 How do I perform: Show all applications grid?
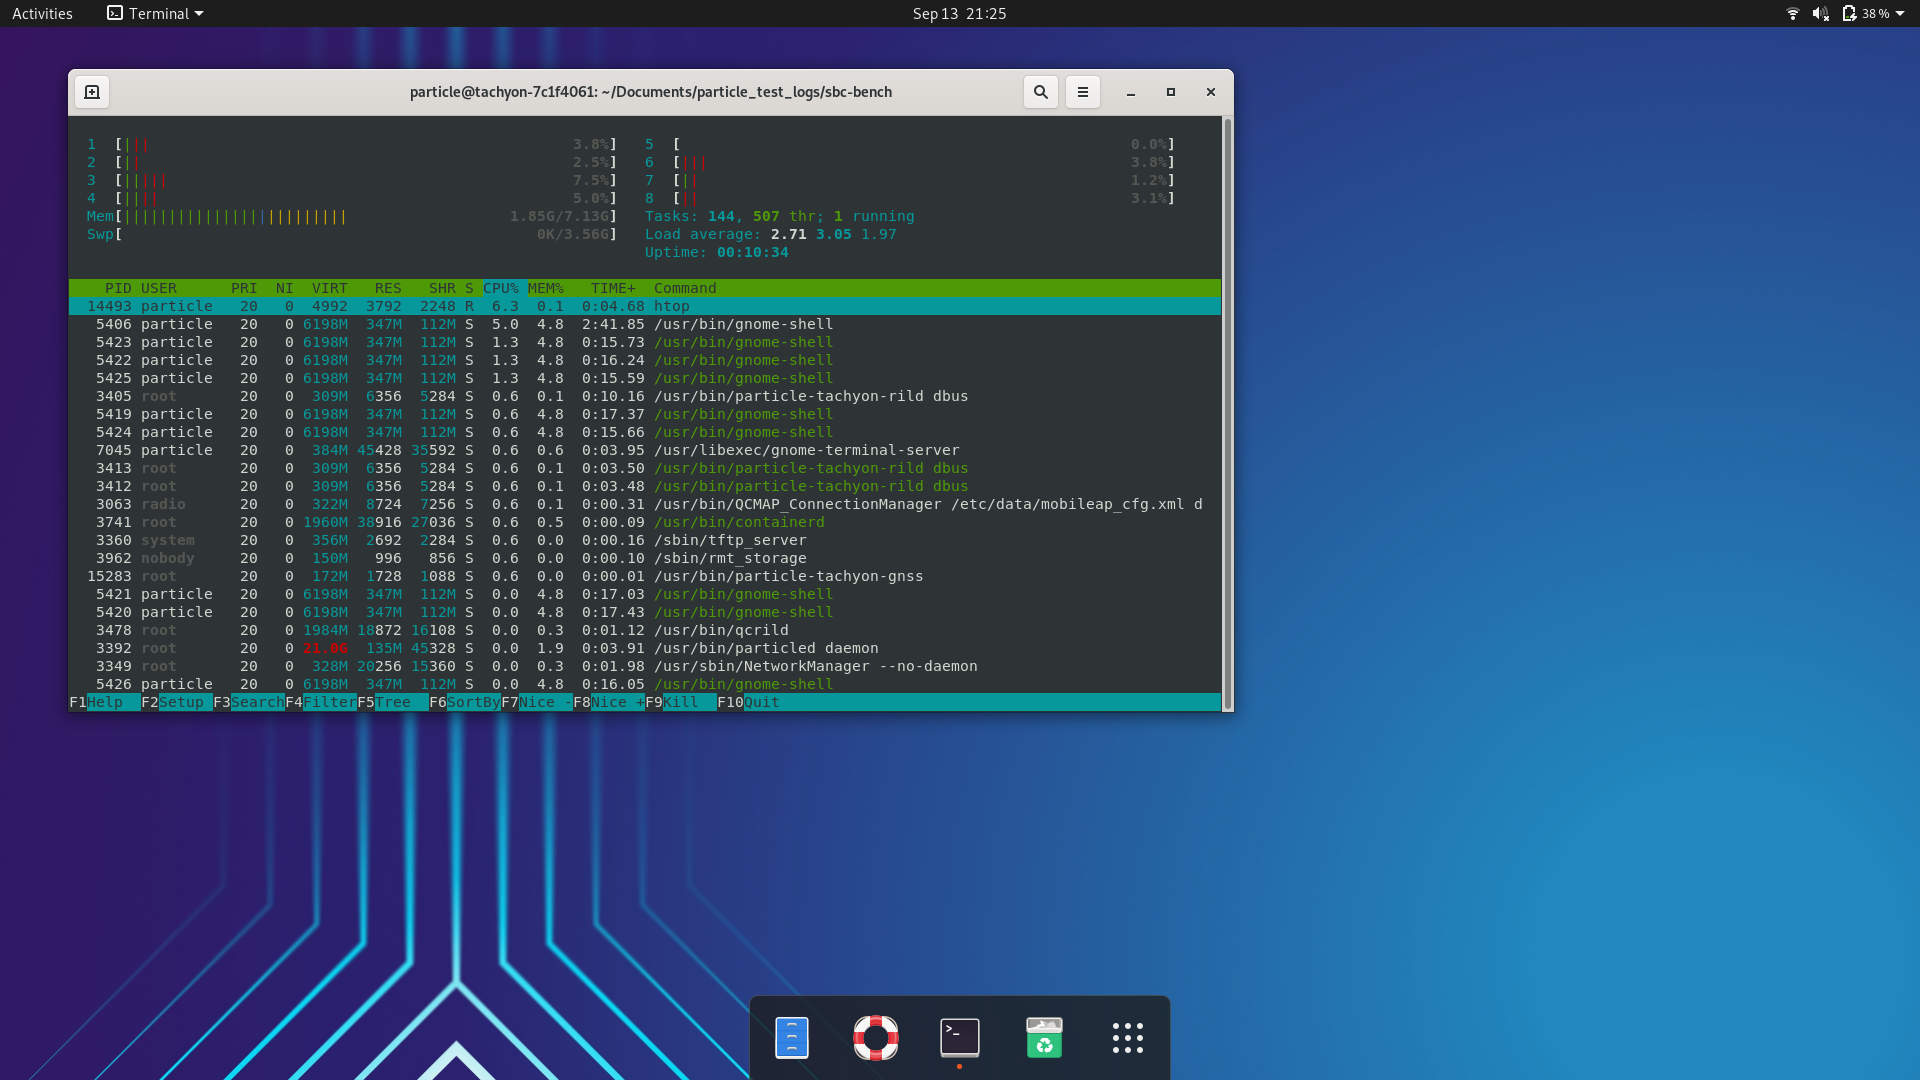pyautogui.click(x=1128, y=1038)
